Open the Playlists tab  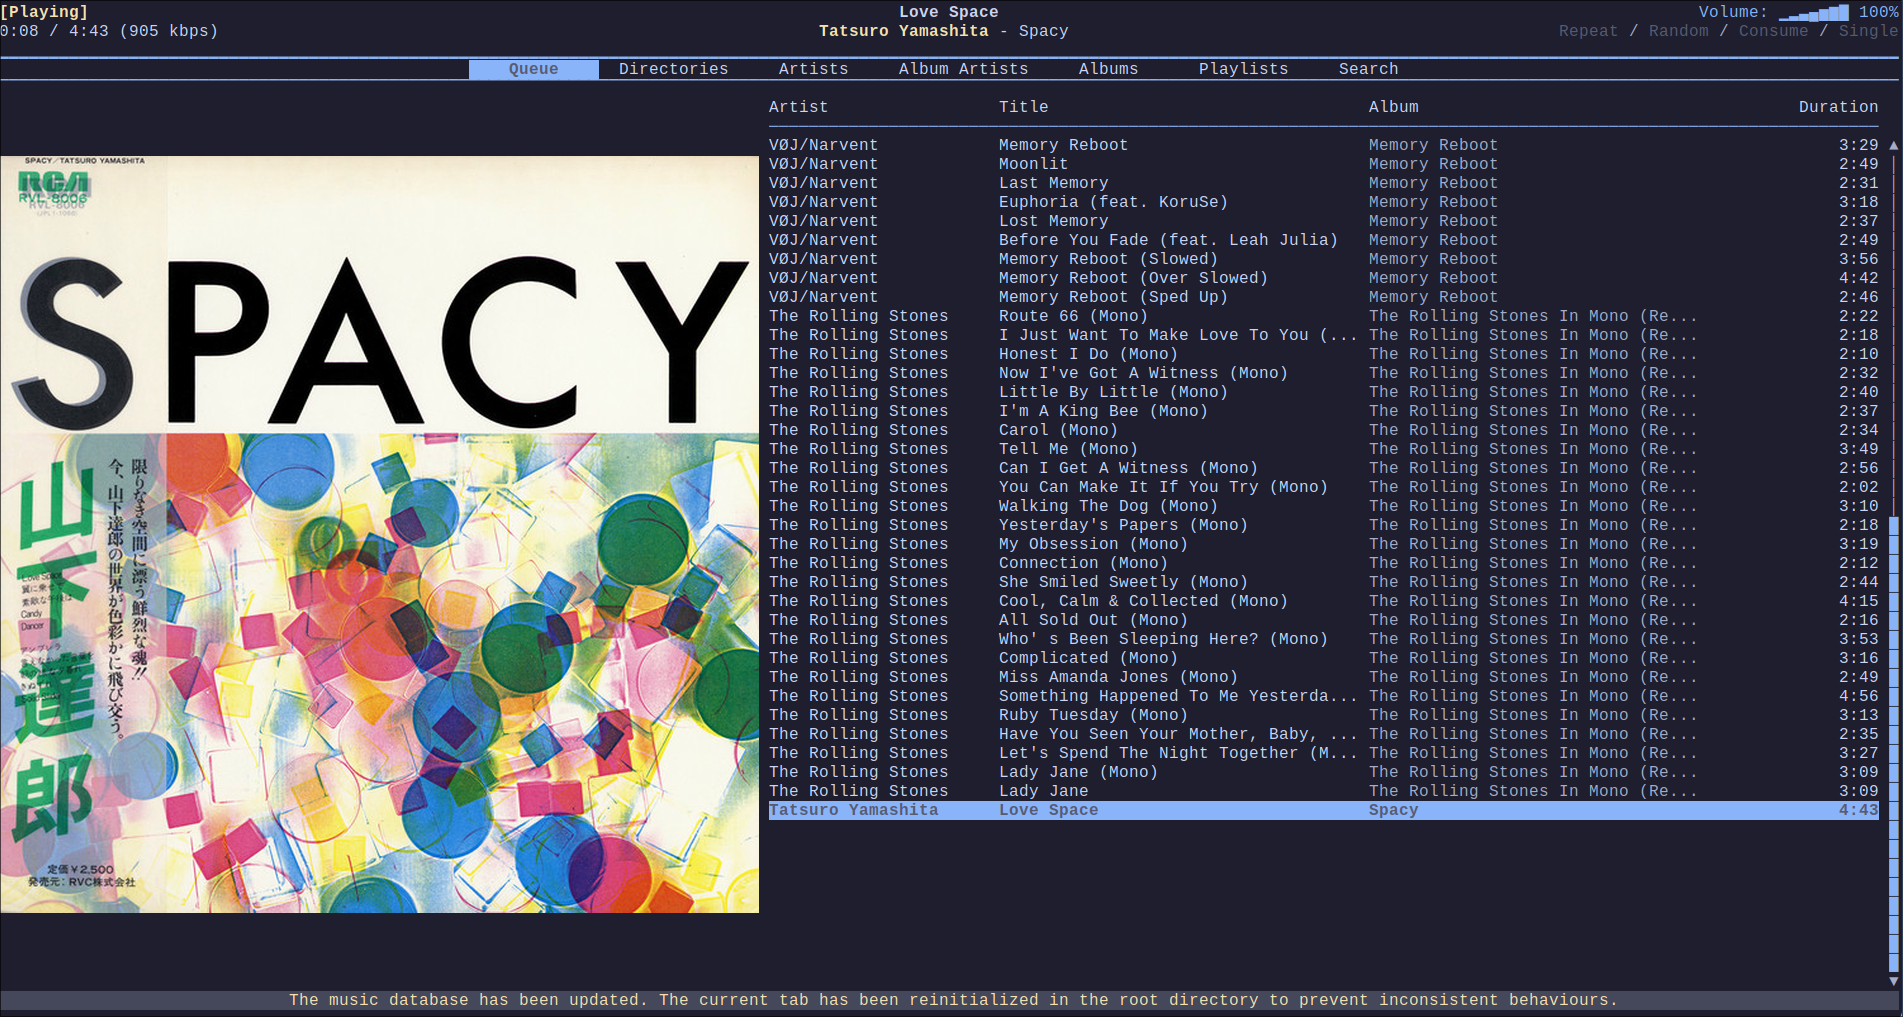click(x=1243, y=69)
